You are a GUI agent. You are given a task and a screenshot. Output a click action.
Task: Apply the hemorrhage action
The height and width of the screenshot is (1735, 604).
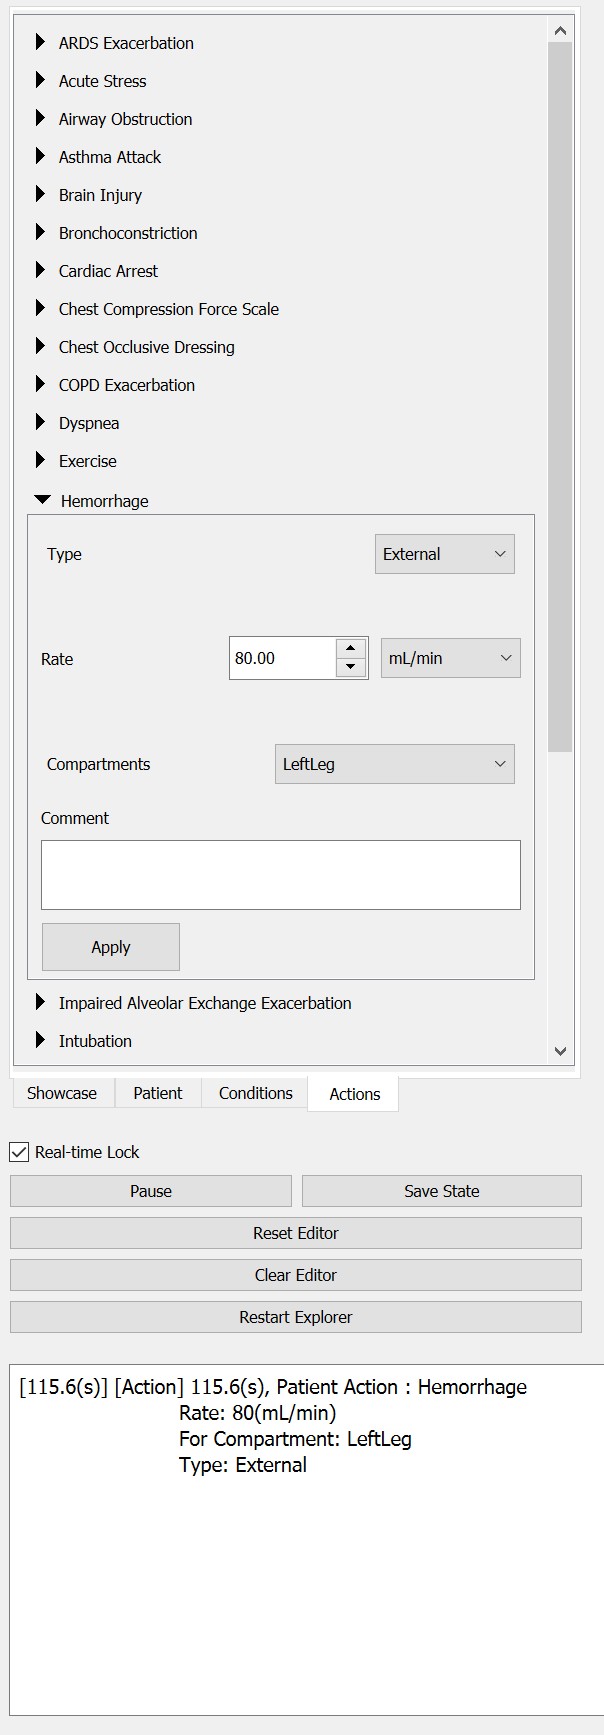(111, 947)
